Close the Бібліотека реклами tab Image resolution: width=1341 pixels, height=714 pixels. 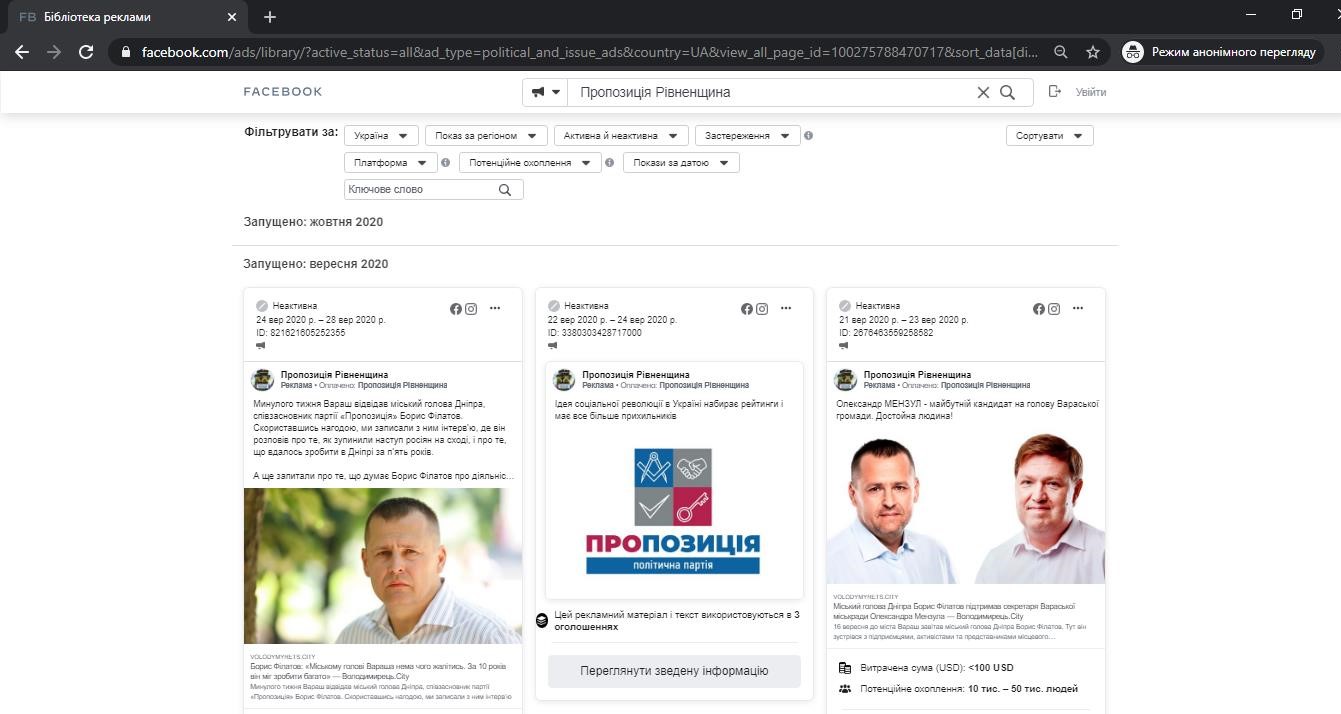click(232, 17)
